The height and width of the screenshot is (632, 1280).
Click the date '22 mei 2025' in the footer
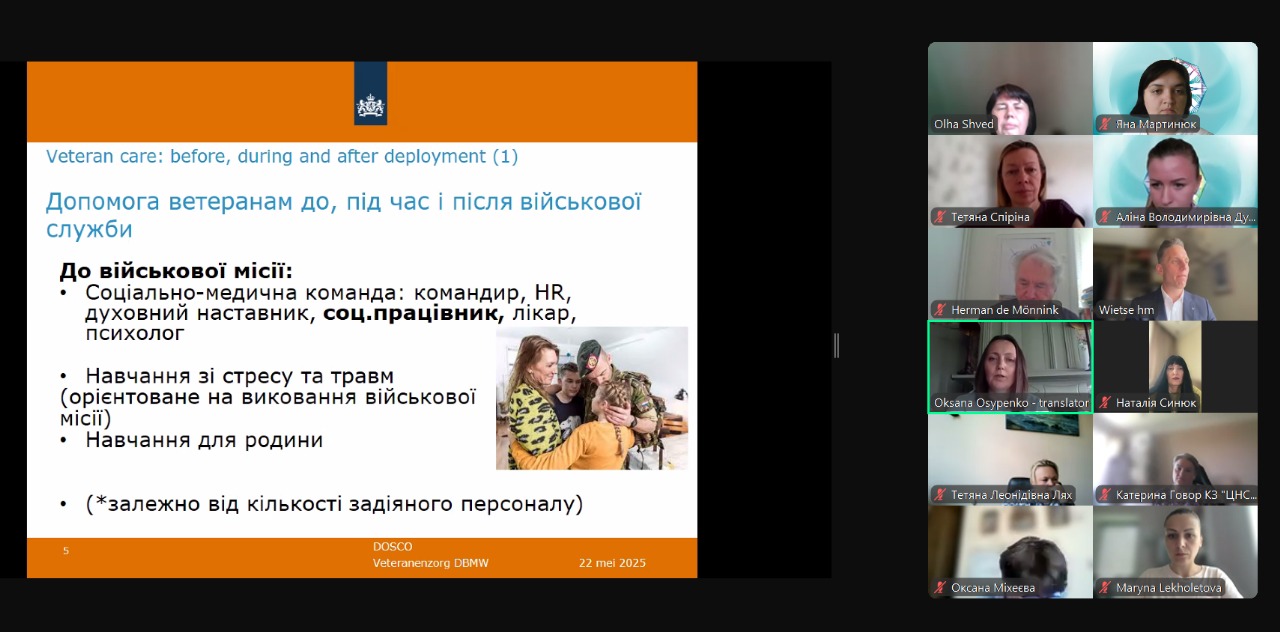tap(613, 563)
